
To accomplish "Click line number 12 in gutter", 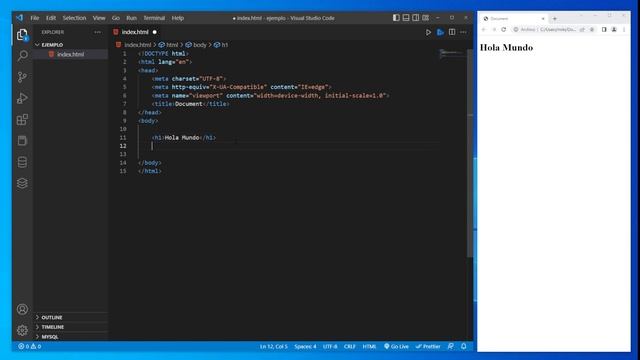I will [x=123, y=146].
